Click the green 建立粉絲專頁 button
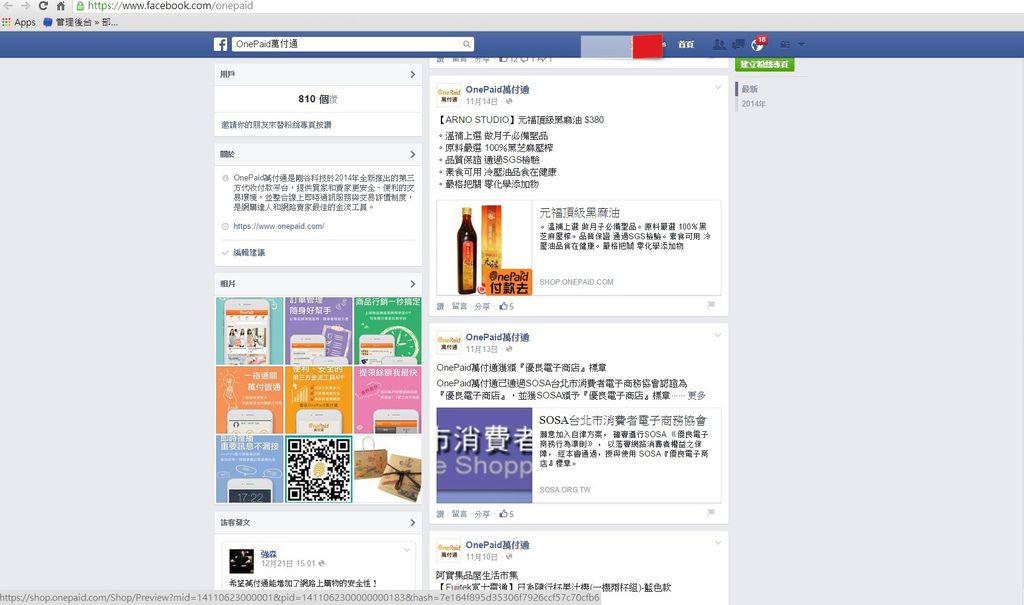Viewport: 1024px width, 605px height. coord(764,64)
